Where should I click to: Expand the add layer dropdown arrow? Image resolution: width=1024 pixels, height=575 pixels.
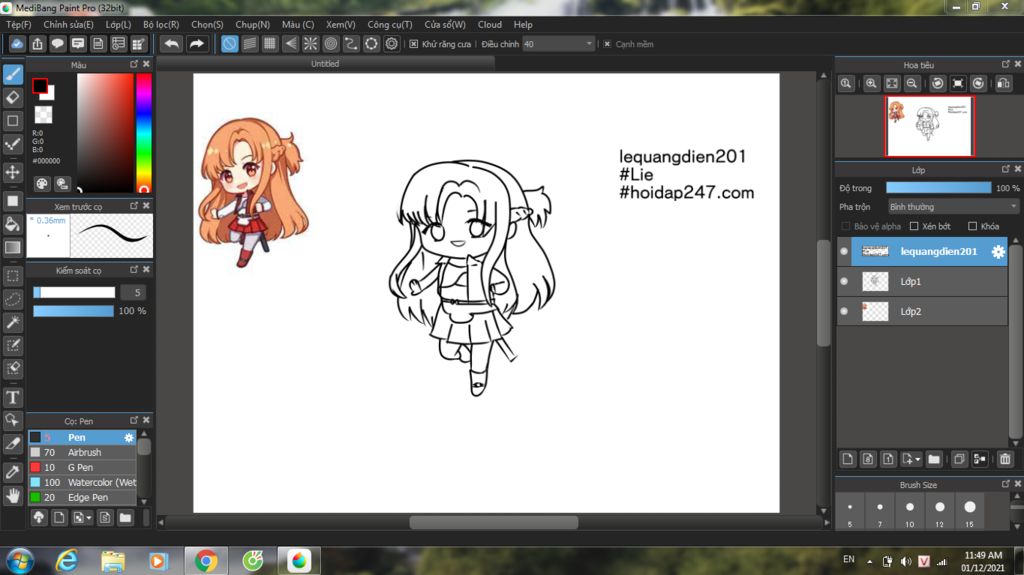coord(917,459)
